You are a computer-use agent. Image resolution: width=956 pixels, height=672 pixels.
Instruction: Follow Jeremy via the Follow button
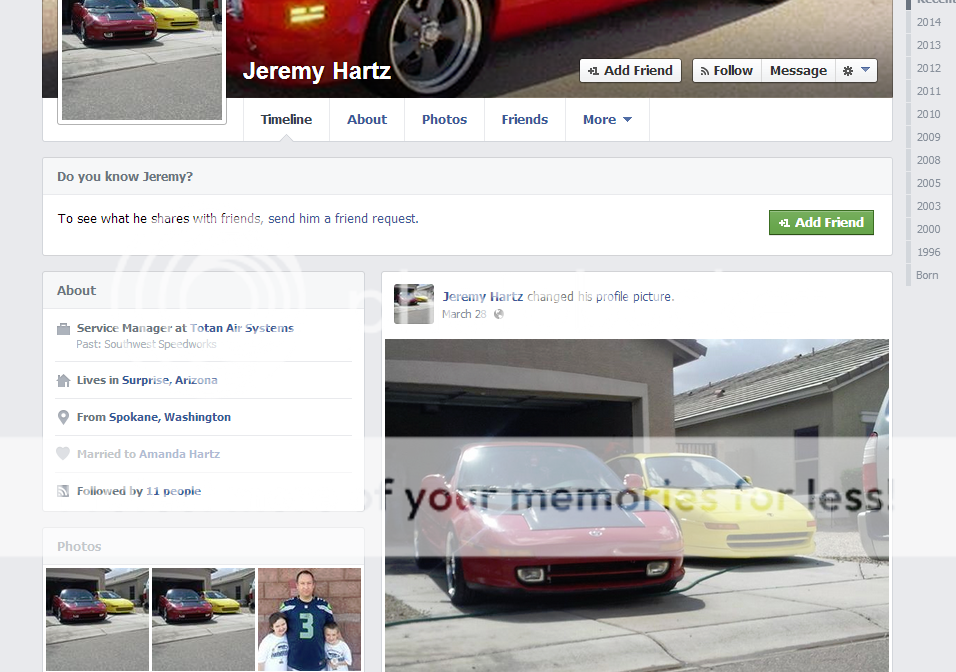pyautogui.click(x=726, y=70)
